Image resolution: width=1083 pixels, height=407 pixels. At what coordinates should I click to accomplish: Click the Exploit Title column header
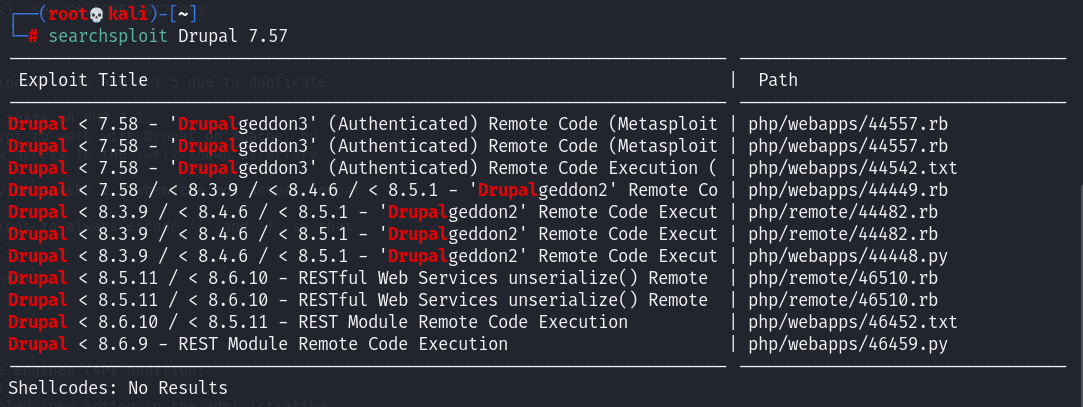pos(83,80)
